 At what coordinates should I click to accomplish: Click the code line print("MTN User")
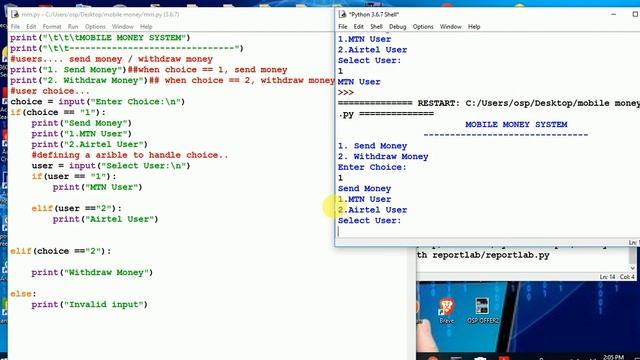coord(98,187)
